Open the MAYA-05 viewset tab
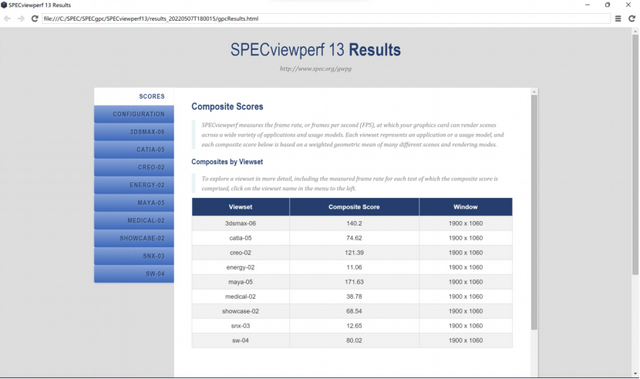640x379 pixels. click(134, 203)
